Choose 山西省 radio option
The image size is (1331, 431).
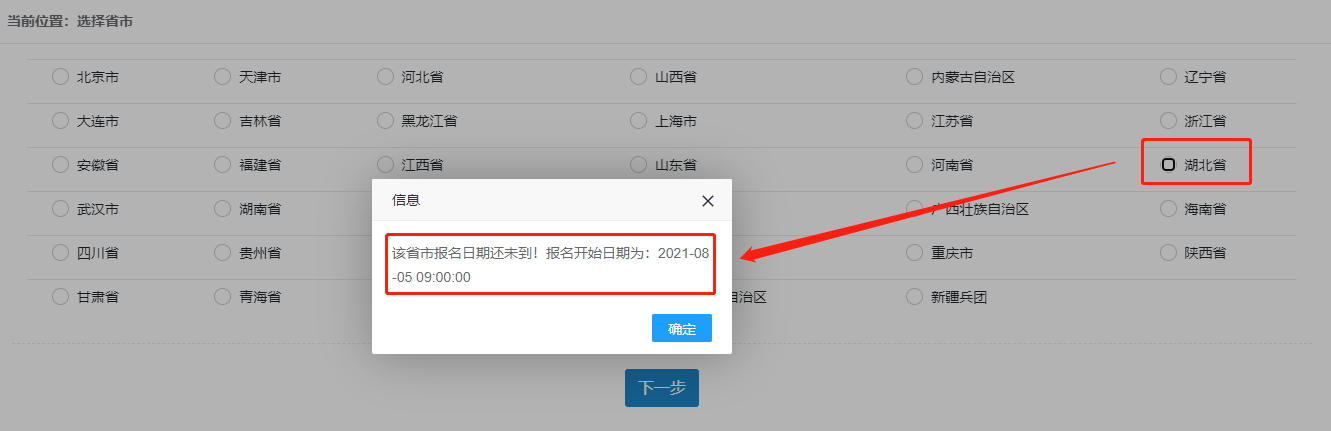[x=639, y=76]
